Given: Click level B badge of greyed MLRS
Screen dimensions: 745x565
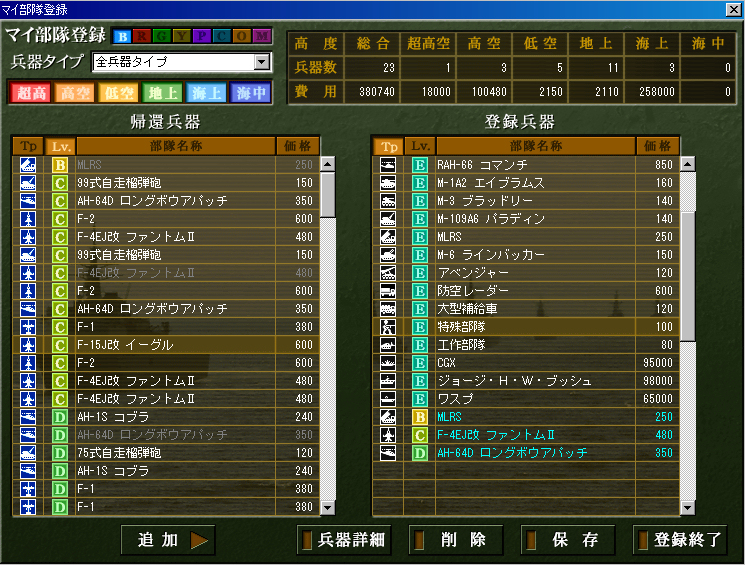Looking at the screenshot, I should (x=60, y=165).
